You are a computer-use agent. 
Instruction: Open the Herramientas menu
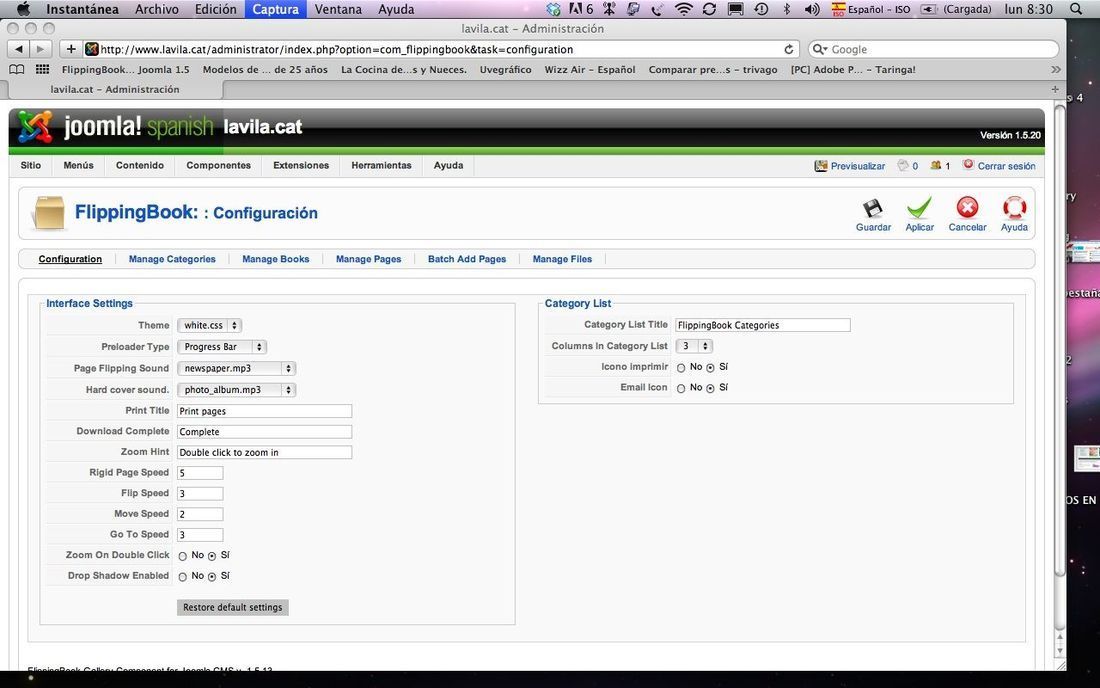click(x=382, y=166)
